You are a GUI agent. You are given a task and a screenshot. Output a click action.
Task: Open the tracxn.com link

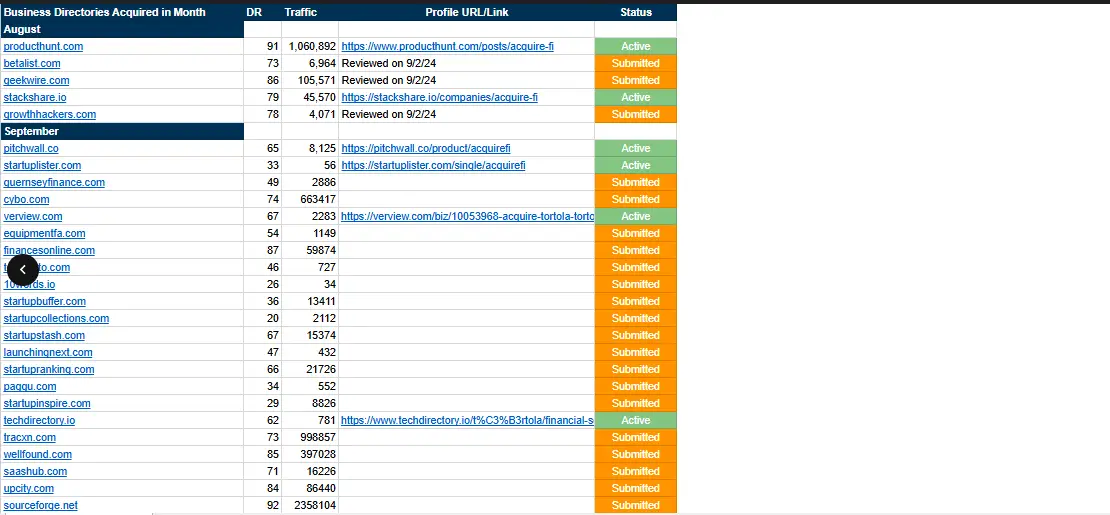pyautogui.click(x=30, y=437)
